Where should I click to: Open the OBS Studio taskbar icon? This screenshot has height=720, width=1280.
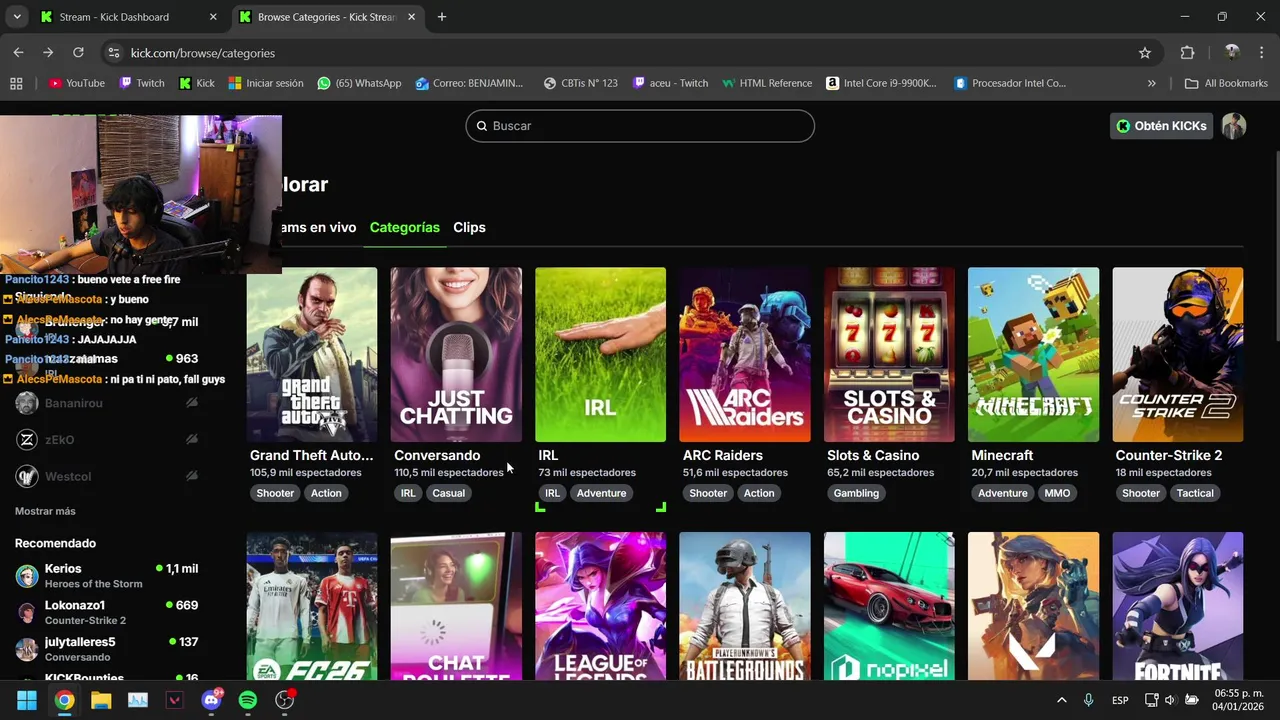click(285, 700)
